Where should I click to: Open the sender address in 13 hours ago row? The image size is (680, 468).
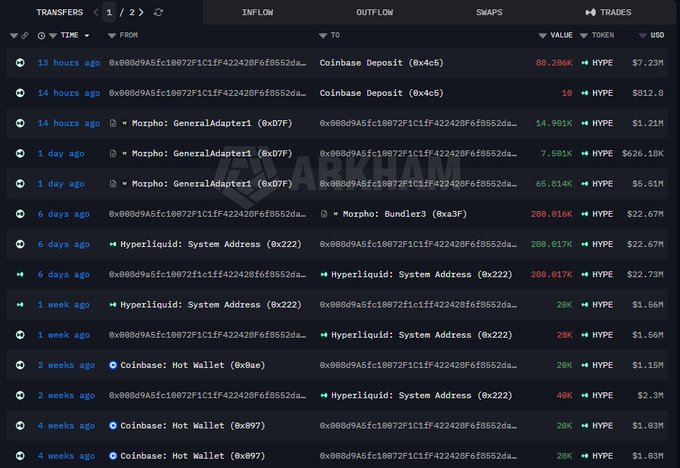click(207, 63)
